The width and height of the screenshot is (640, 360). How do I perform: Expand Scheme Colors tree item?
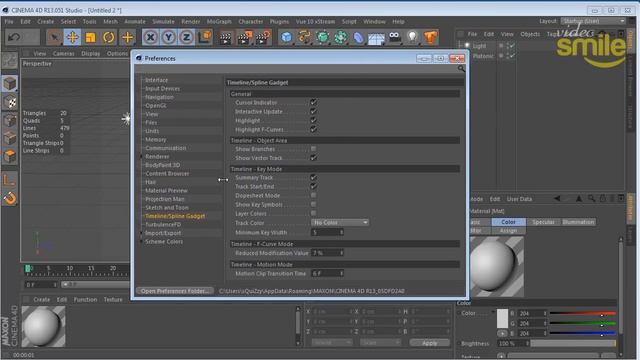click(142, 242)
